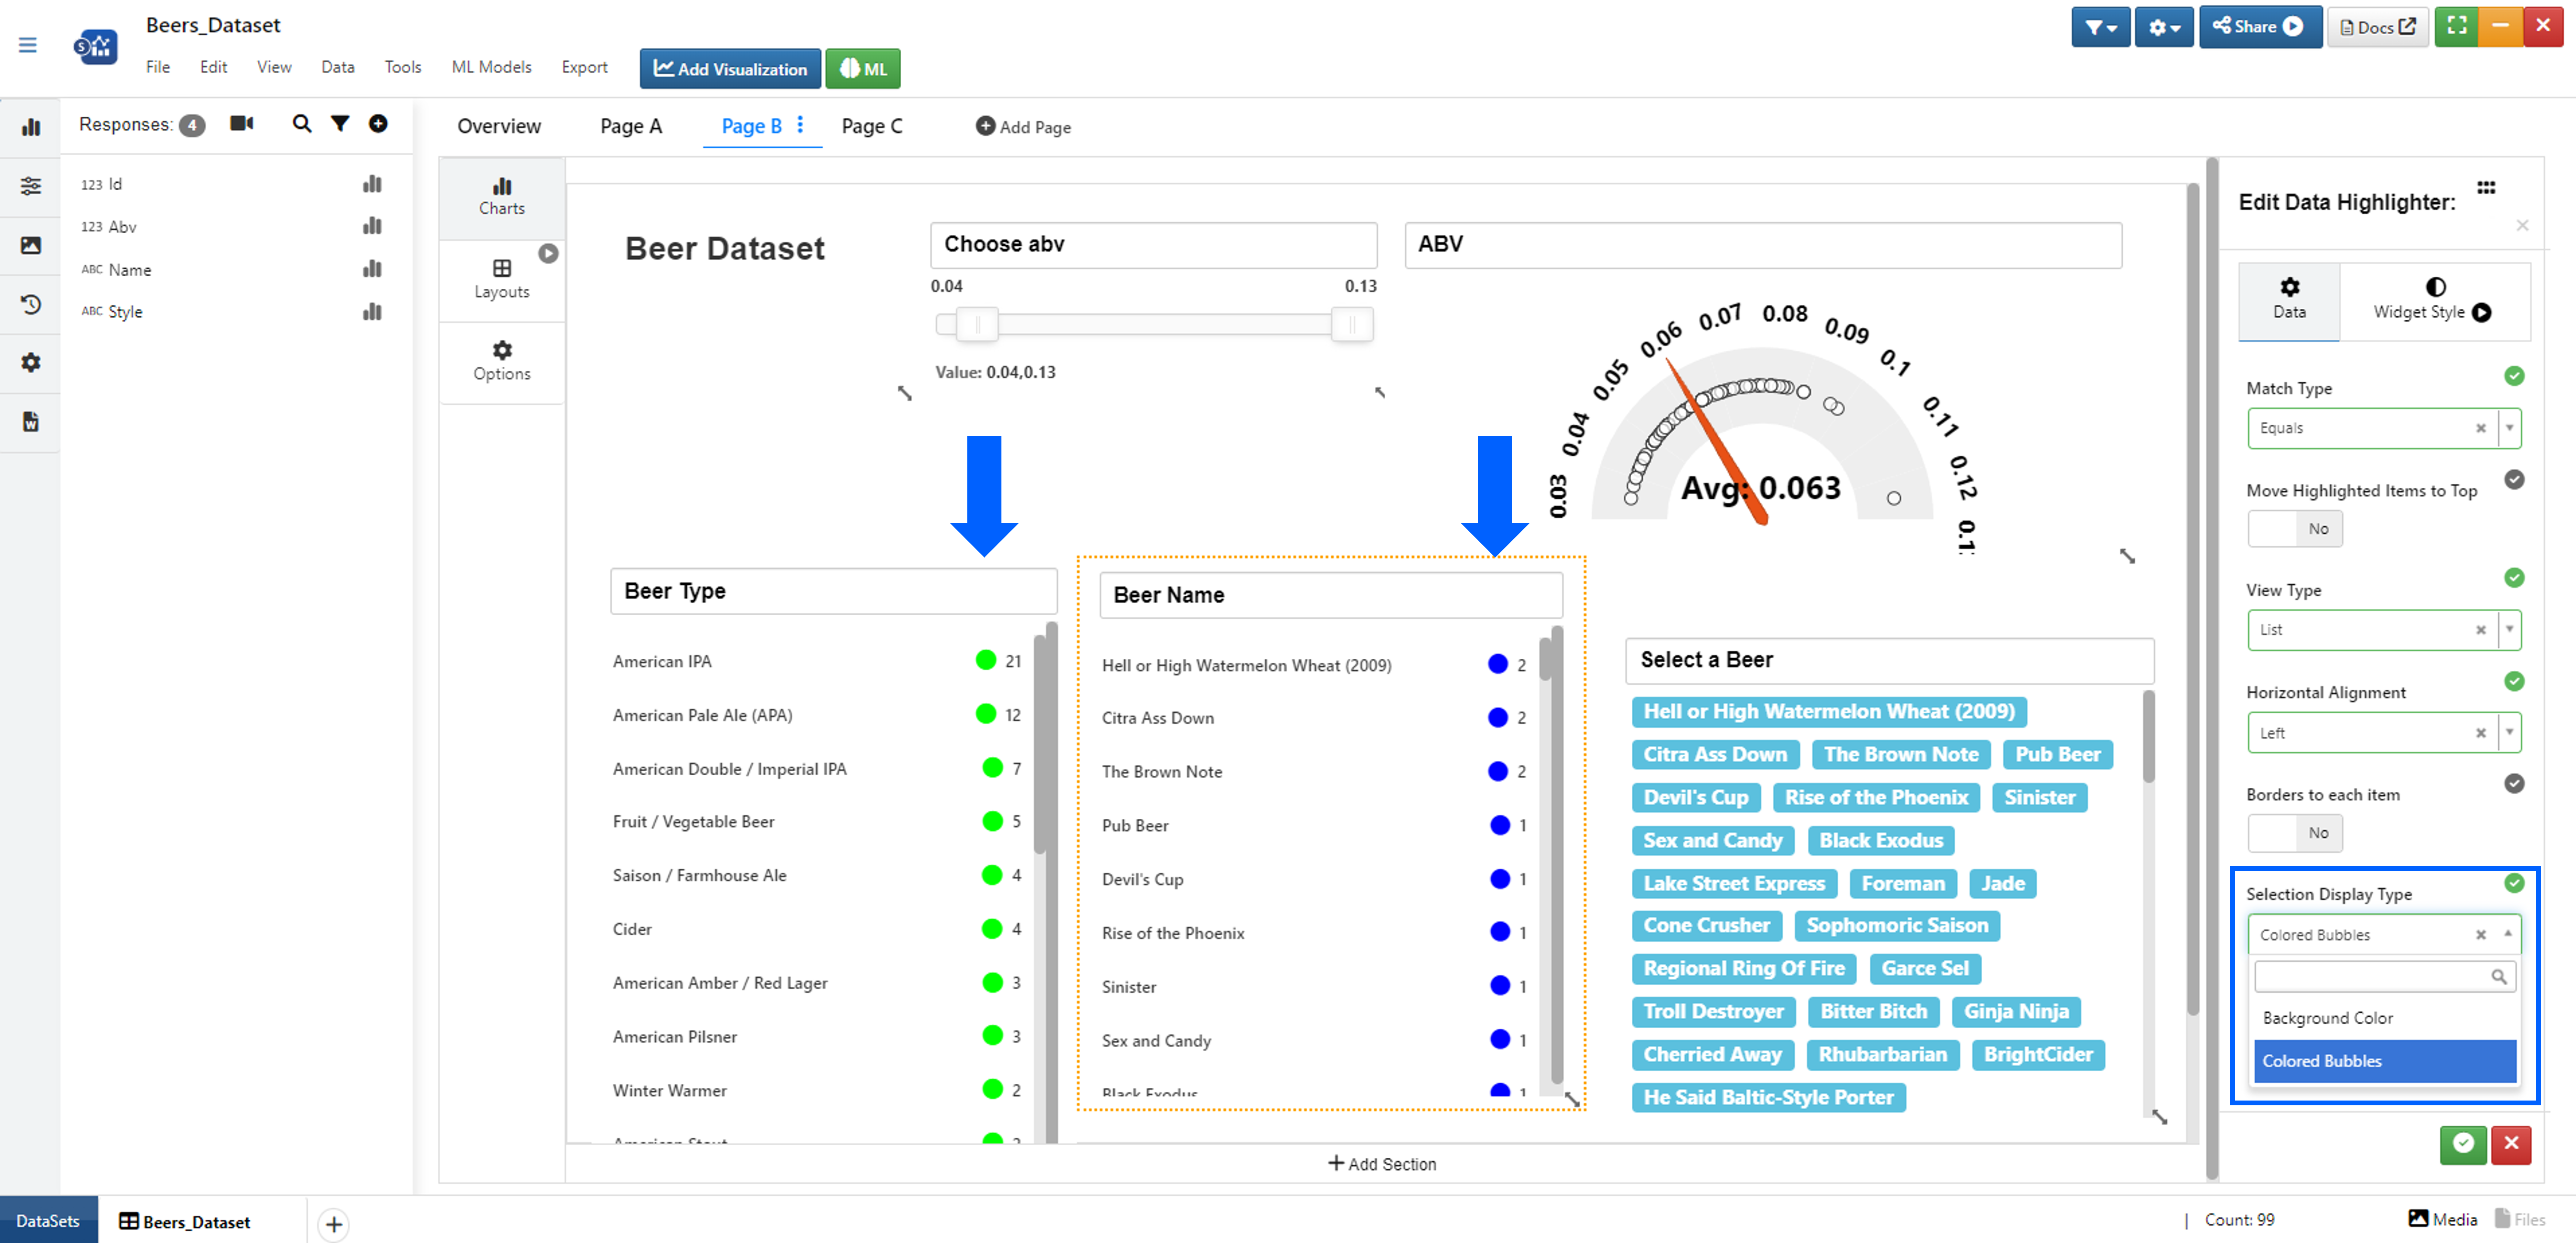Image resolution: width=2576 pixels, height=1243 pixels.
Task: Click the Match Type green checkmark
Action: coord(2514,376)
